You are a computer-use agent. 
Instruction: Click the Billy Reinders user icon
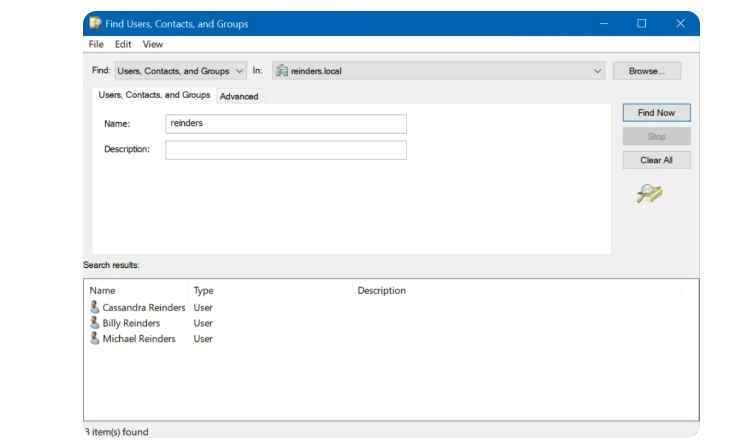95,323
